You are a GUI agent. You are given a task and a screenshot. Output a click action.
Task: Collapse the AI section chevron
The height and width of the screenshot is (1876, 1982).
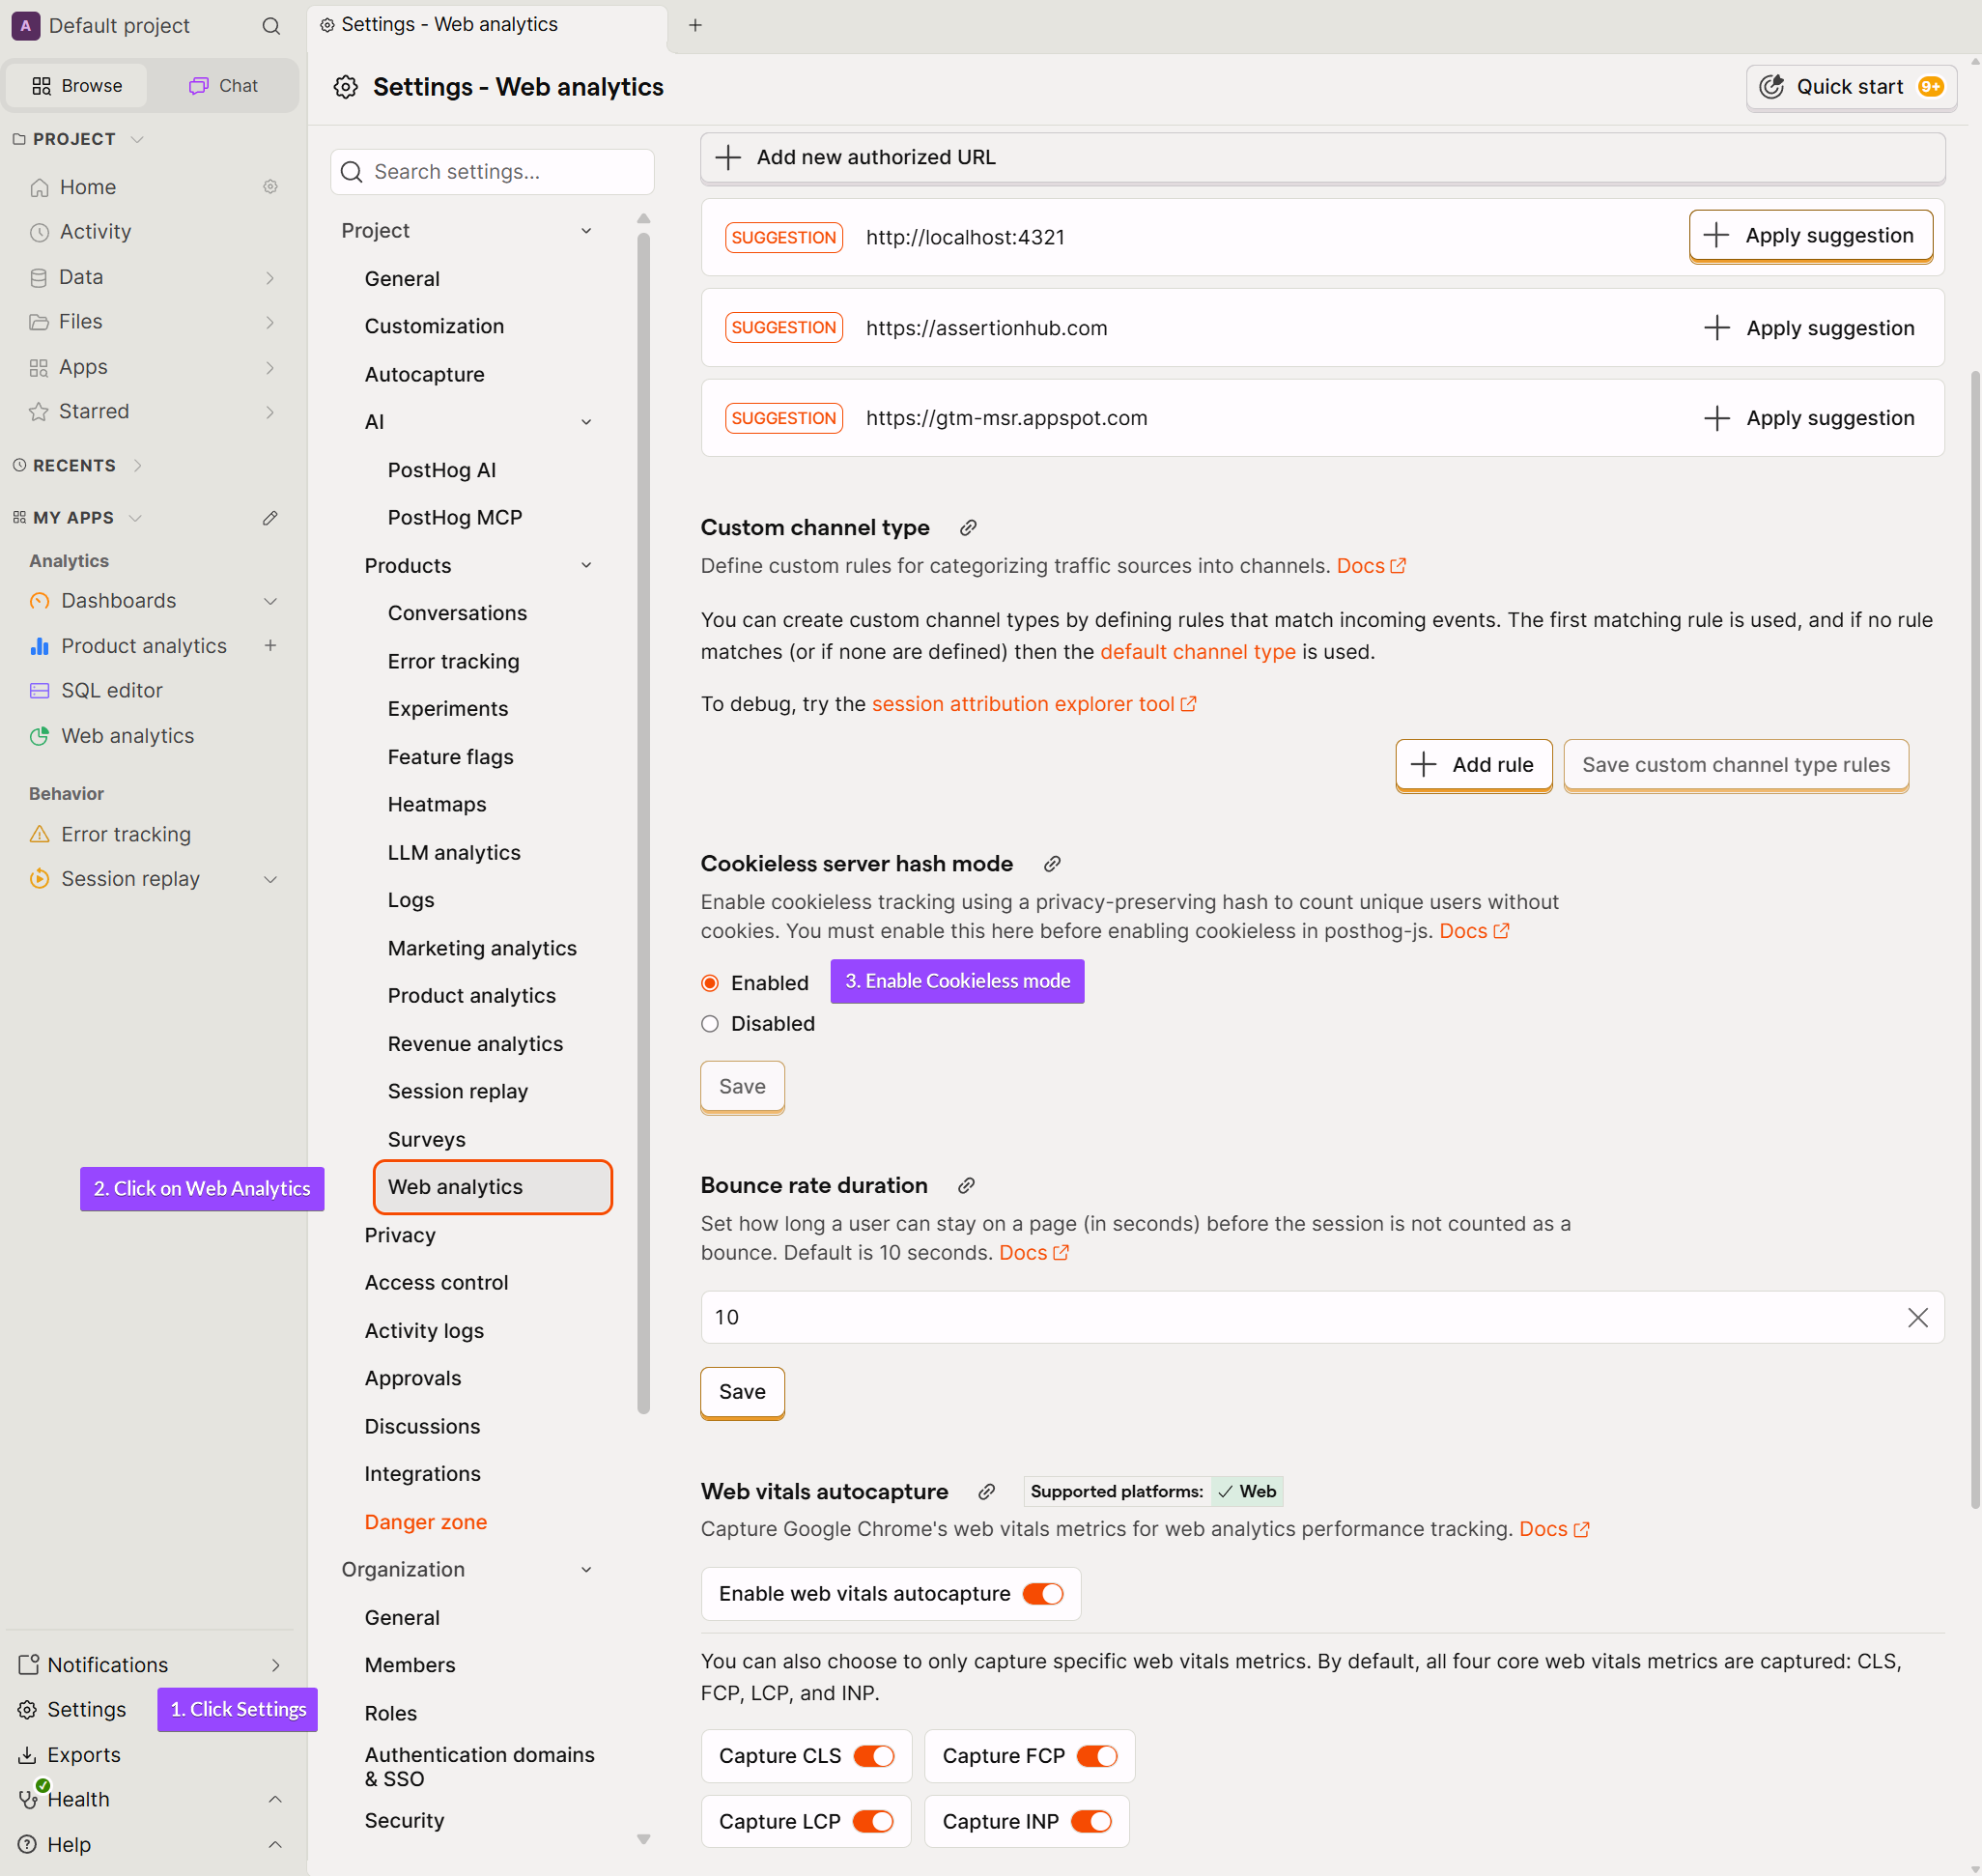coord(587,421)
